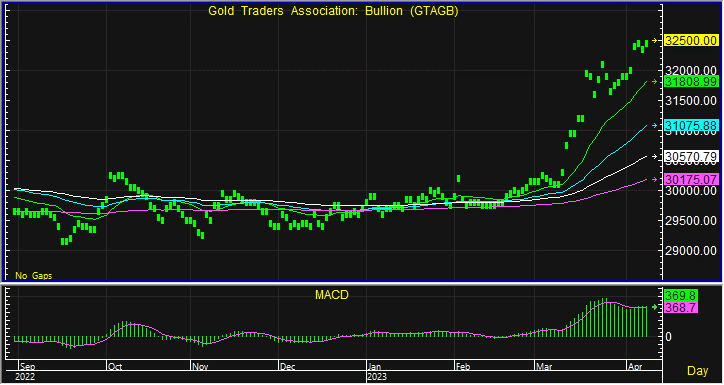The width and height of the screenshot is (724, 385).
Task: Click the 29000.00 price axis label
Action: 691,251
